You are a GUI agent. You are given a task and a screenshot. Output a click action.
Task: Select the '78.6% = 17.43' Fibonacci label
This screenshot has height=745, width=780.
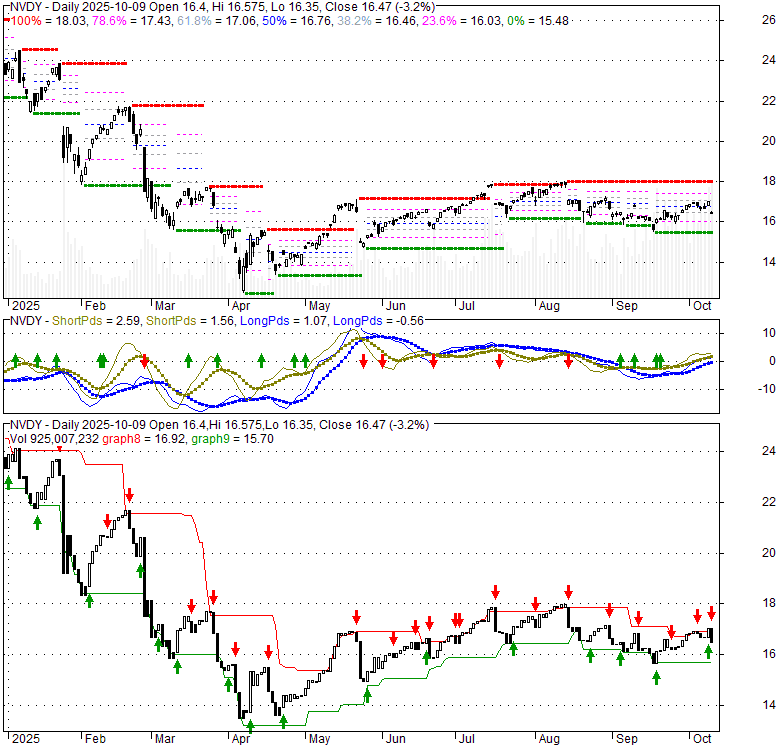pos(132,21)
